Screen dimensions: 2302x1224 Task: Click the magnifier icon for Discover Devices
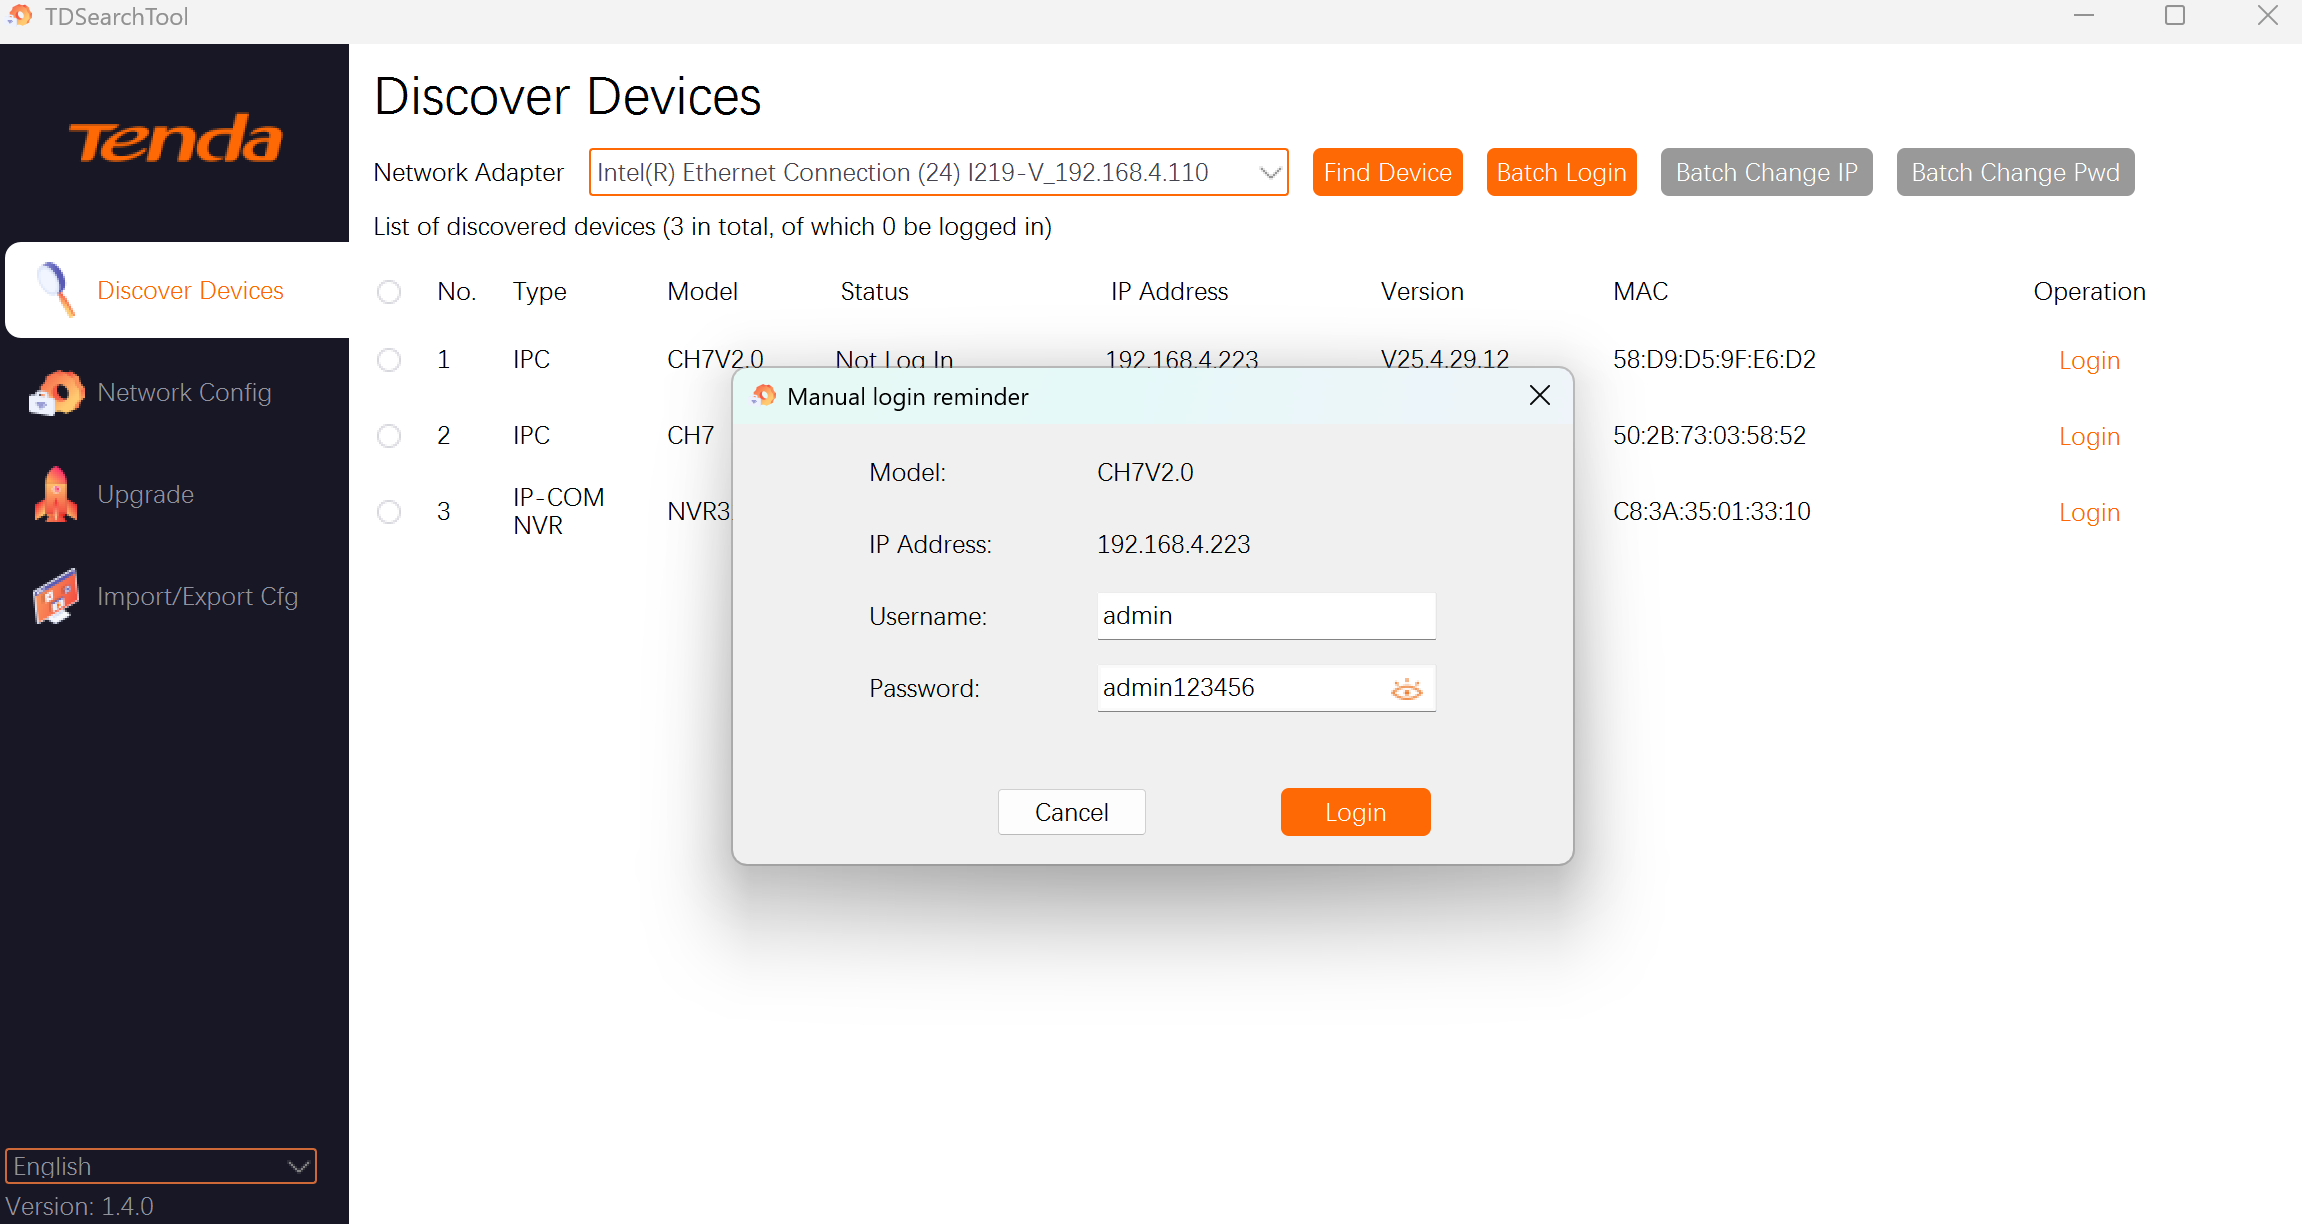click(56, 290)
